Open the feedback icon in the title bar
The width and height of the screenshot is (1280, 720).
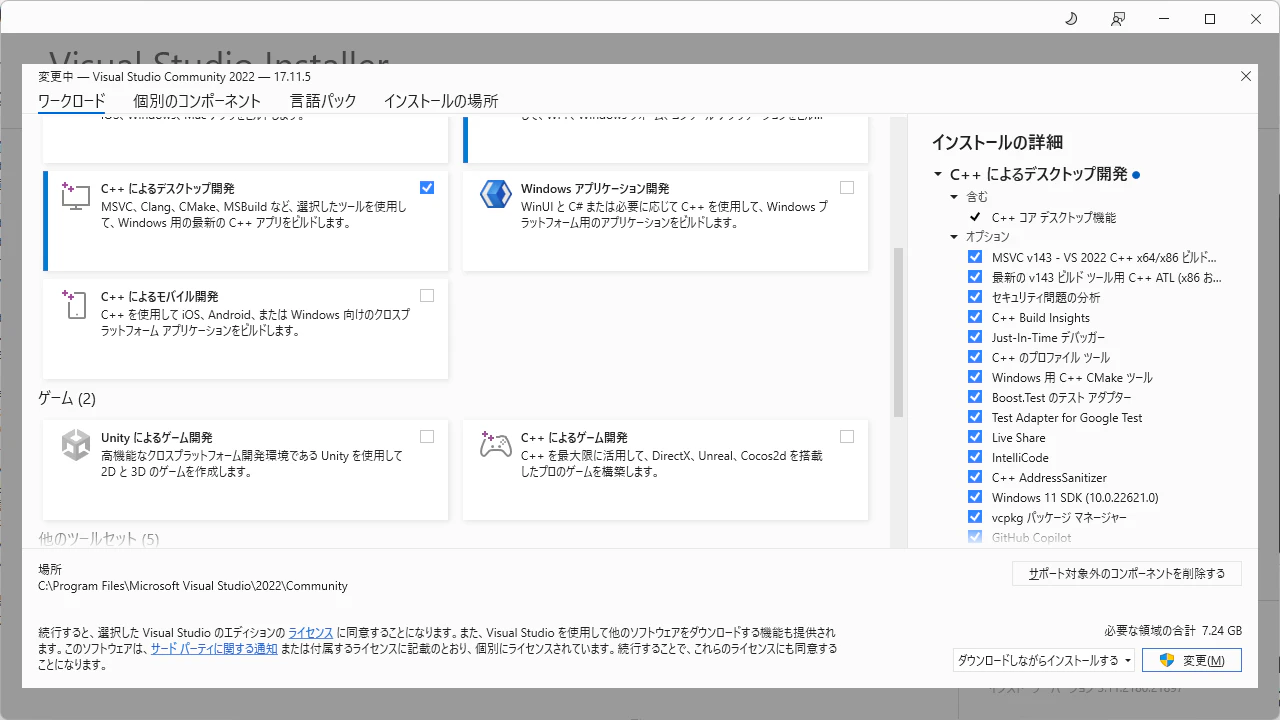1118,19
